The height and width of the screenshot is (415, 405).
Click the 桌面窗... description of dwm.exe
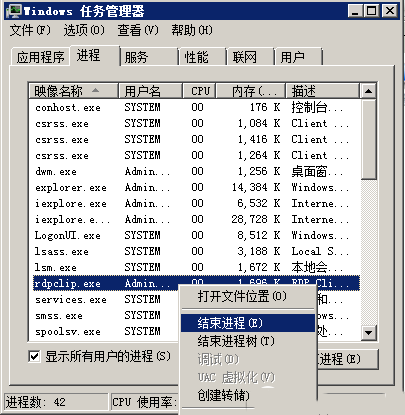click(317, 171)
